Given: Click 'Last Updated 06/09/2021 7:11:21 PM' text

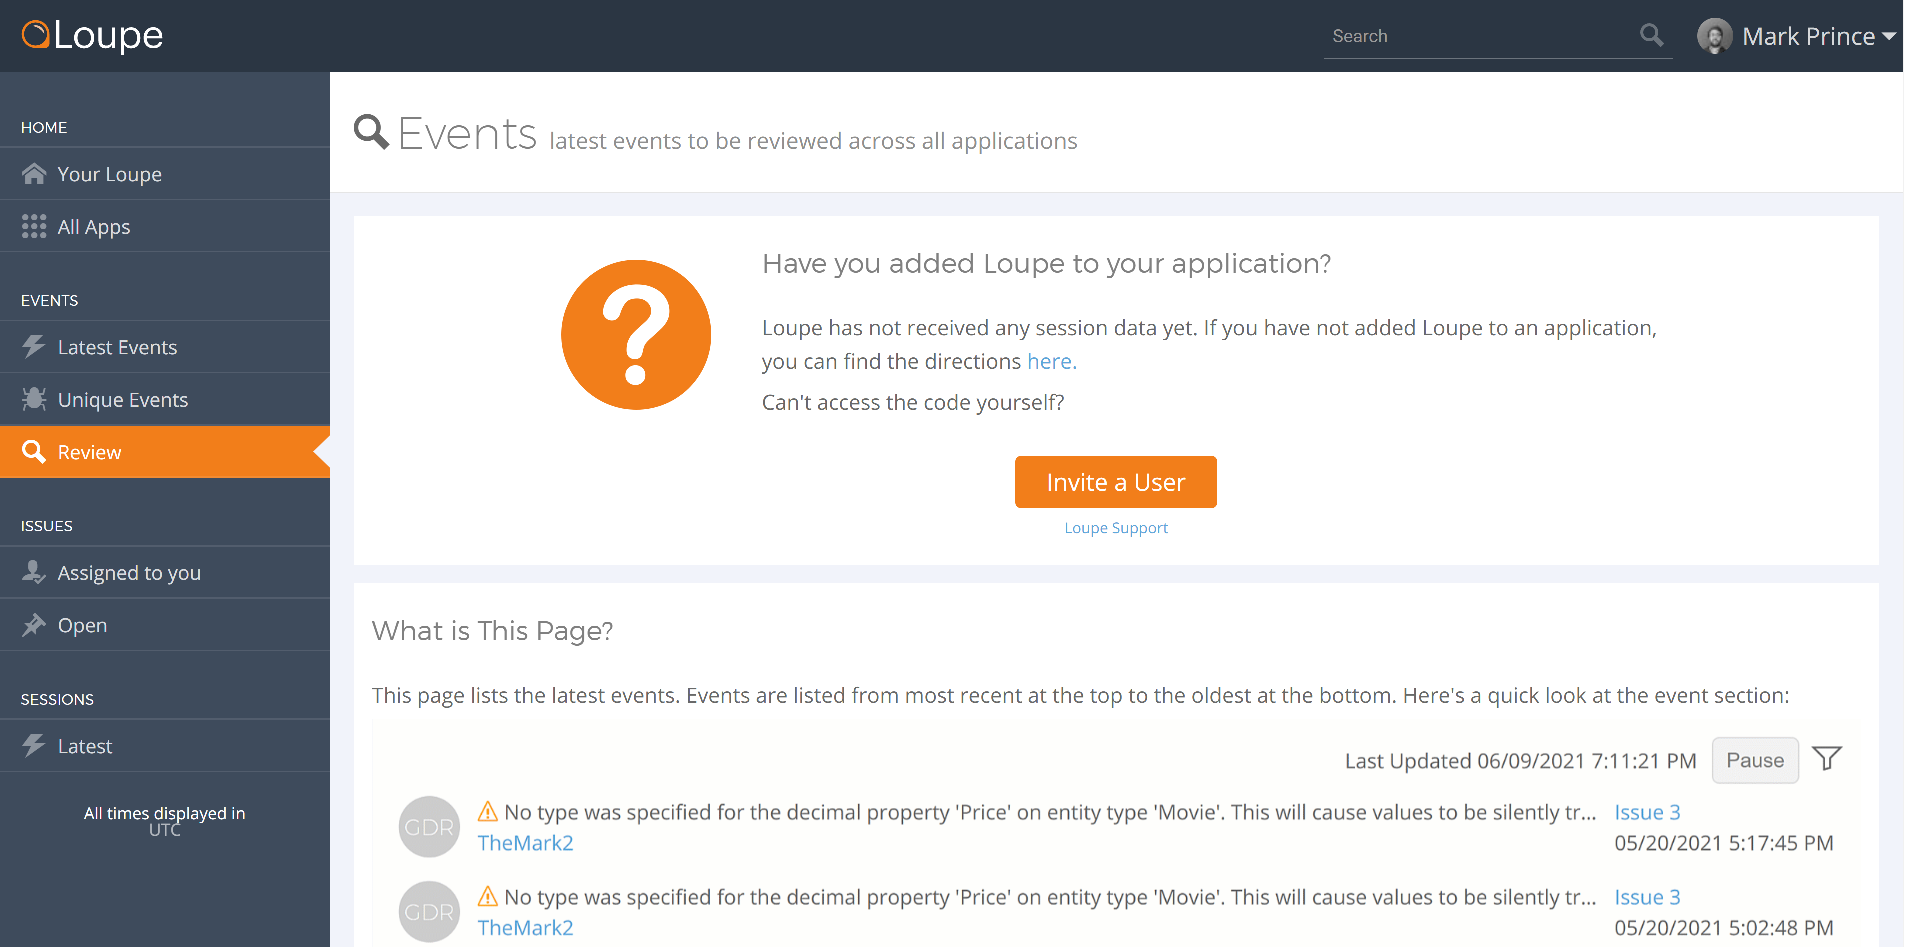Looking at the screenshot, I should pyautogui.click(x=1520, y=761).
